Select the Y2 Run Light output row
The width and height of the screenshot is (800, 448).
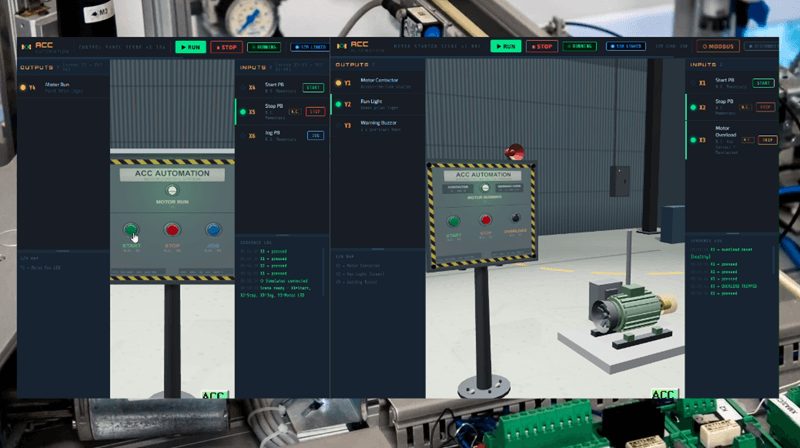click(378, 104)
